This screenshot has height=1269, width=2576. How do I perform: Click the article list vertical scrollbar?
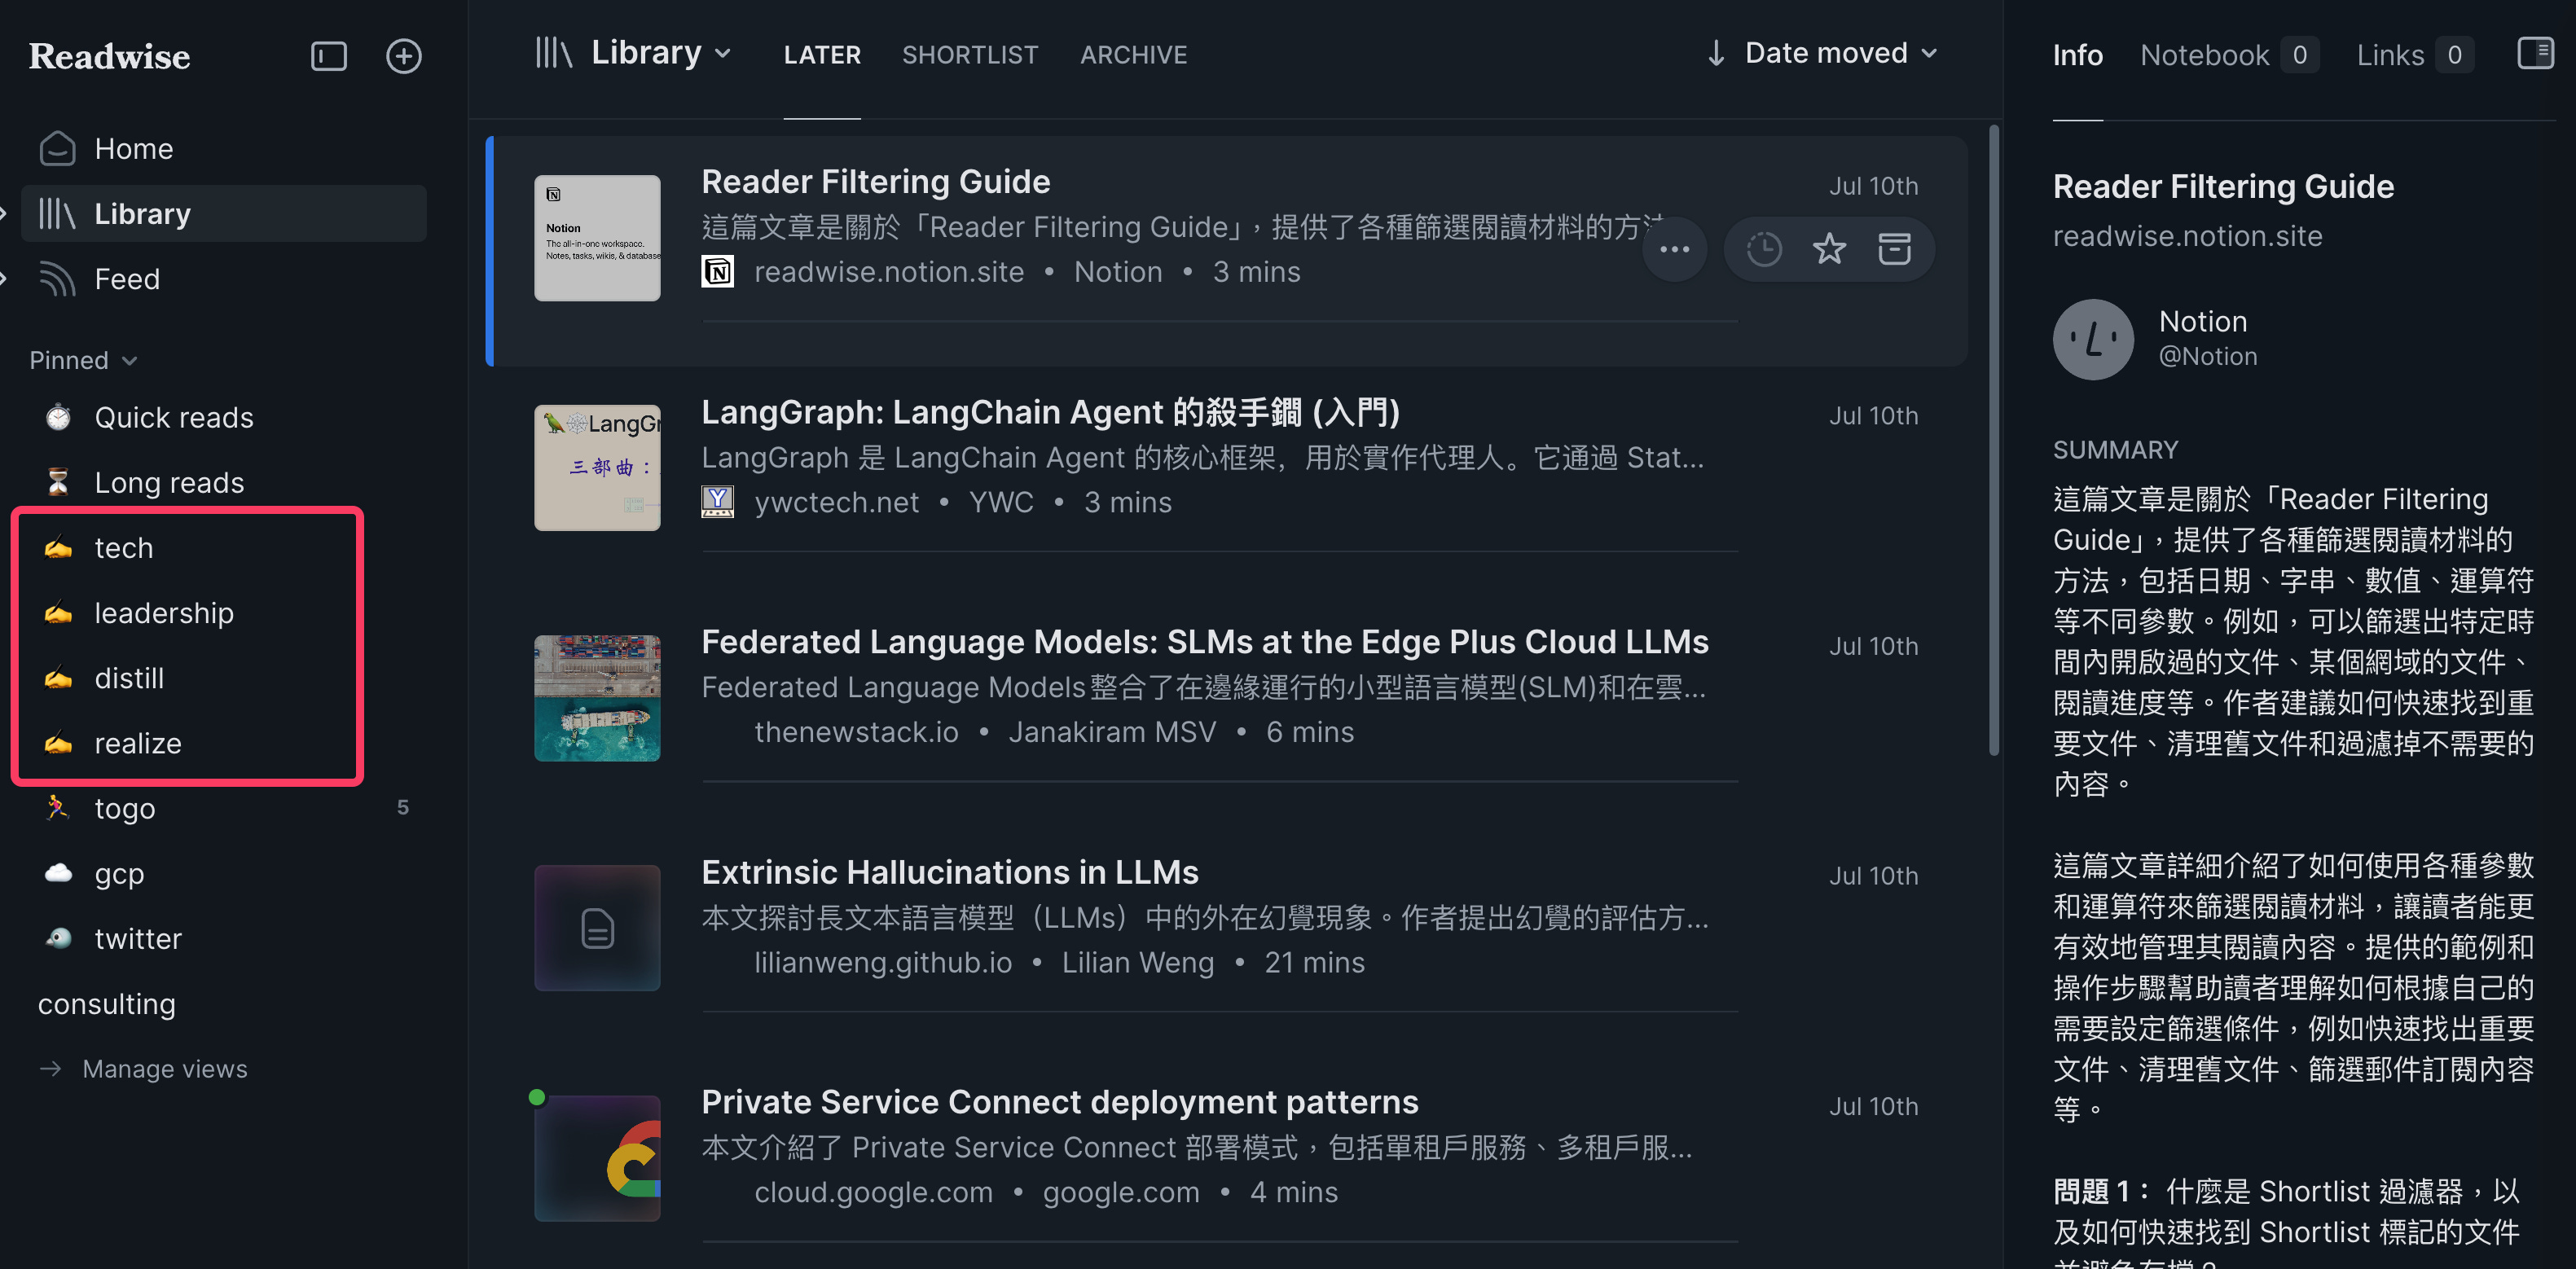coord(1993,440)
